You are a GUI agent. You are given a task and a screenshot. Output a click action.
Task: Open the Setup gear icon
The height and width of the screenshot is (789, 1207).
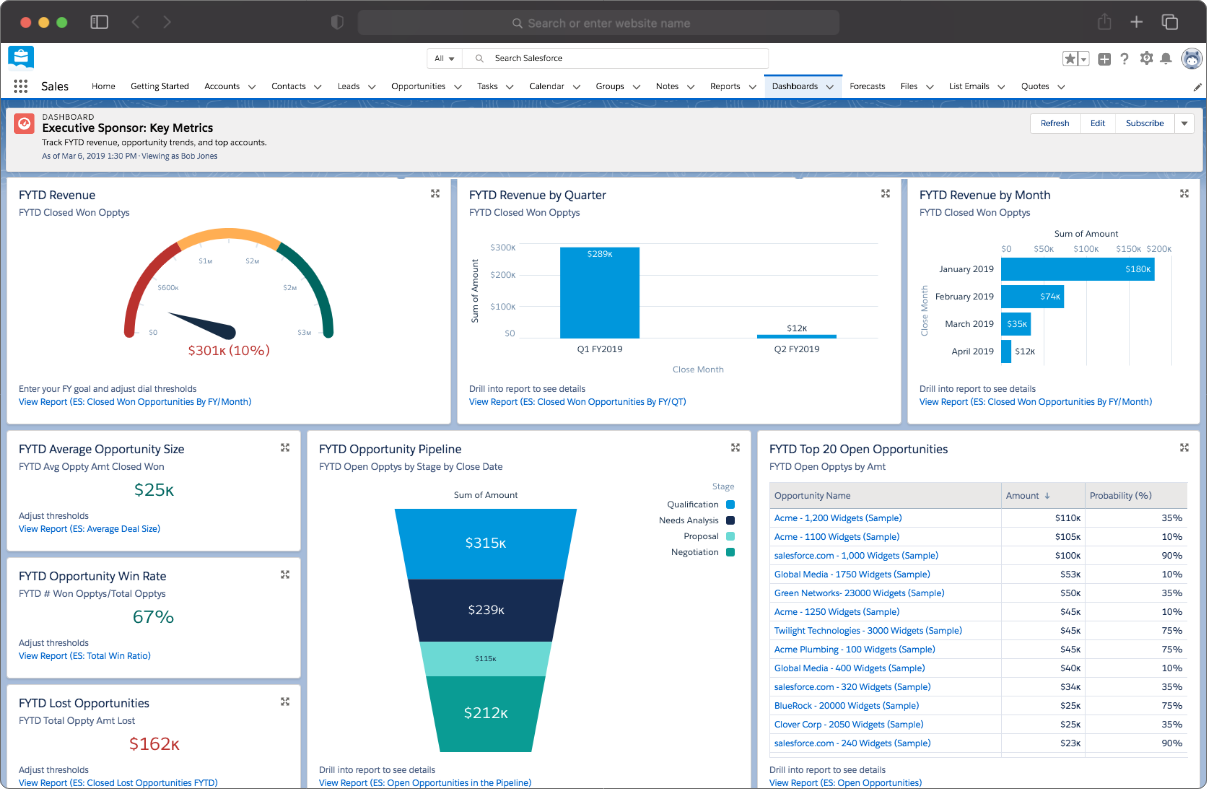pos(1146,59)
